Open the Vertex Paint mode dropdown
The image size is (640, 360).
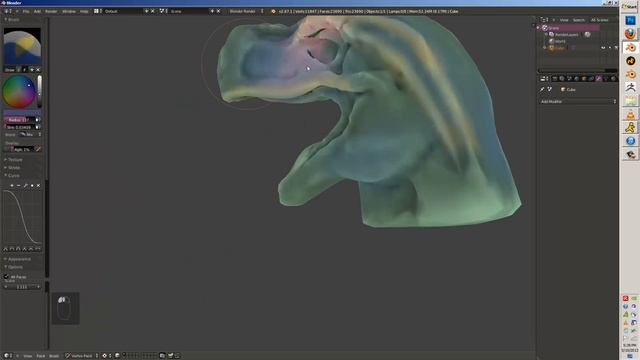click(x=82, y=356)
